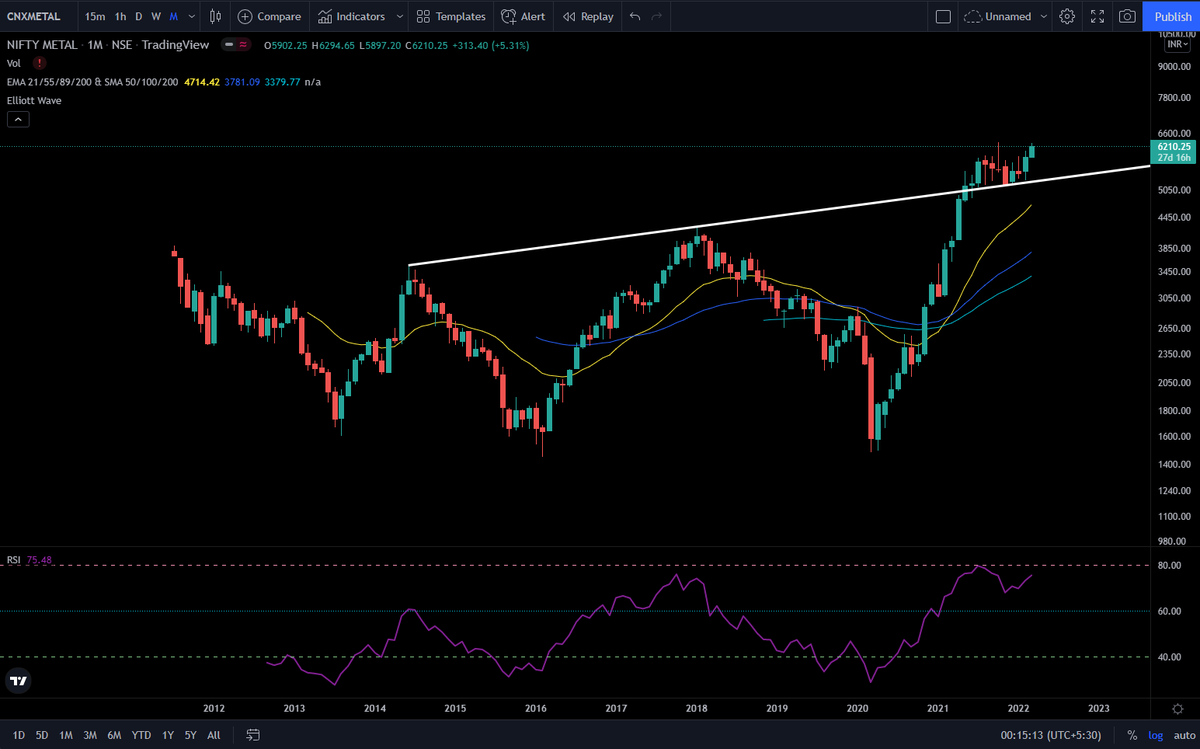Enter fullscreen mode
This screenshot has width=1200, height=749.
click(1098, 16)
